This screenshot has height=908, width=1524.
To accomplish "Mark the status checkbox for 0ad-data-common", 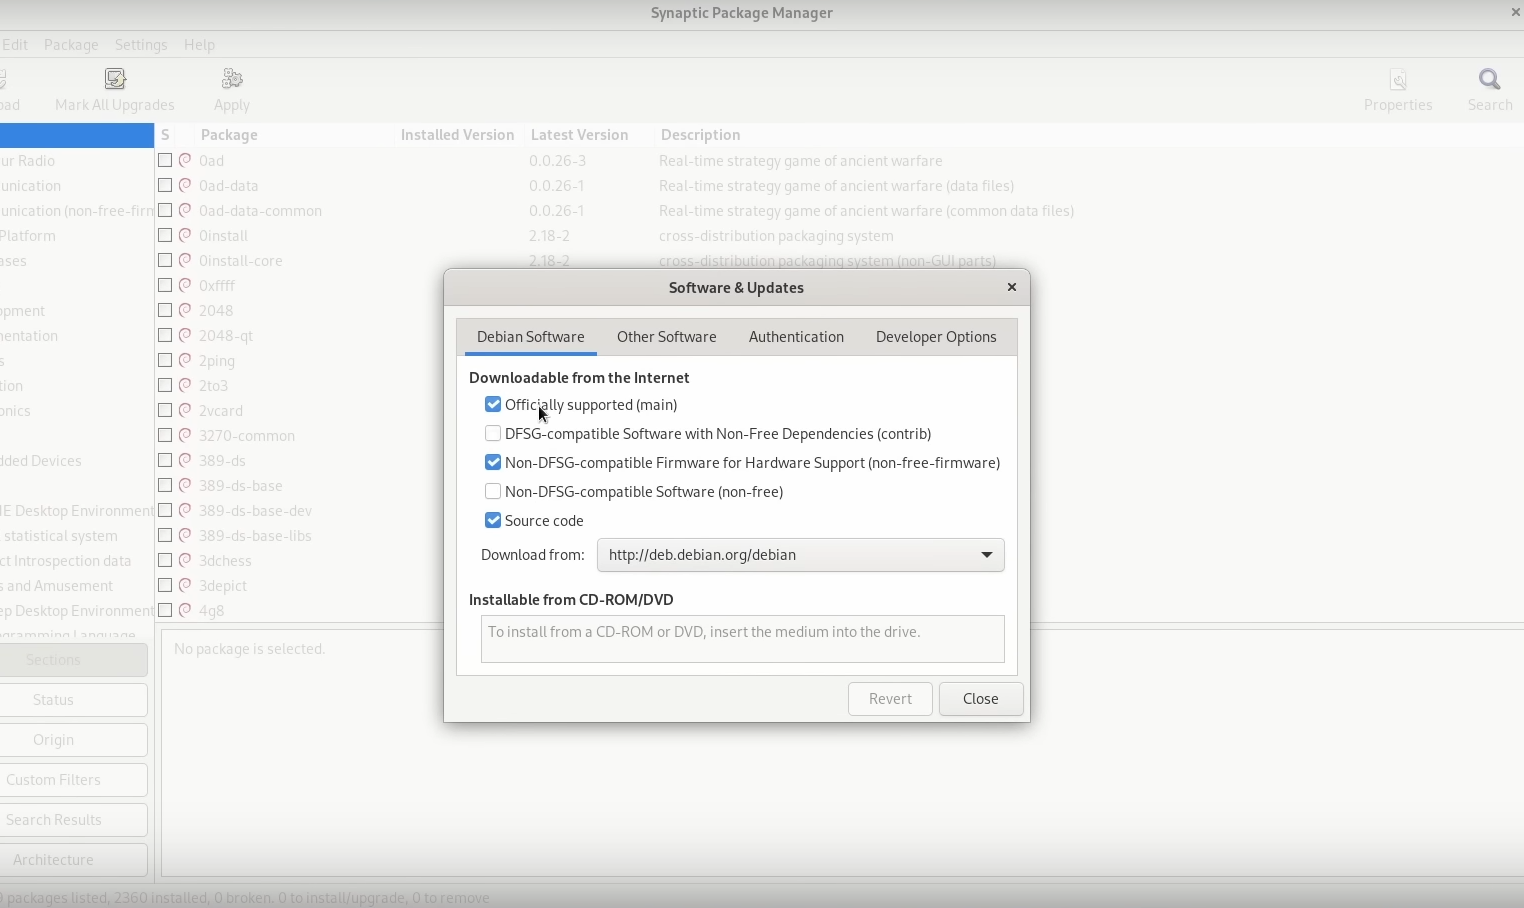I will click(165, 210).
